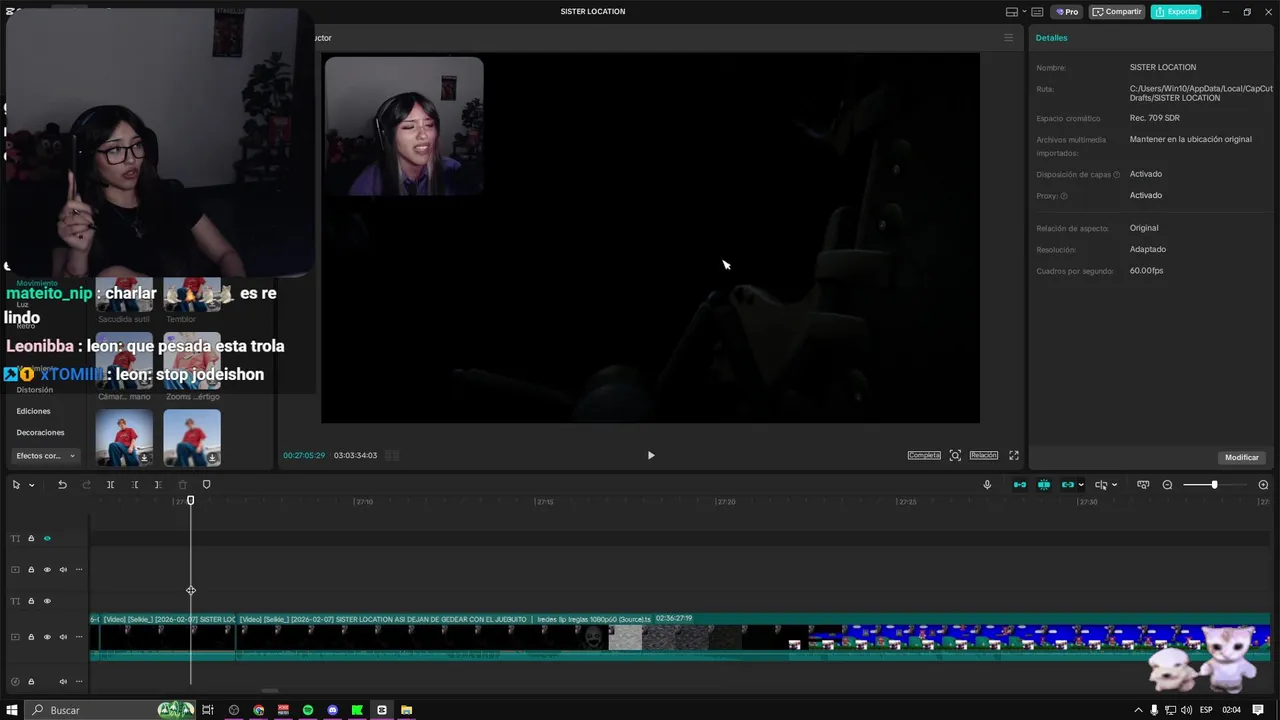Delete the selected timeline clip

pyautogui.click(x=182, y=485)
